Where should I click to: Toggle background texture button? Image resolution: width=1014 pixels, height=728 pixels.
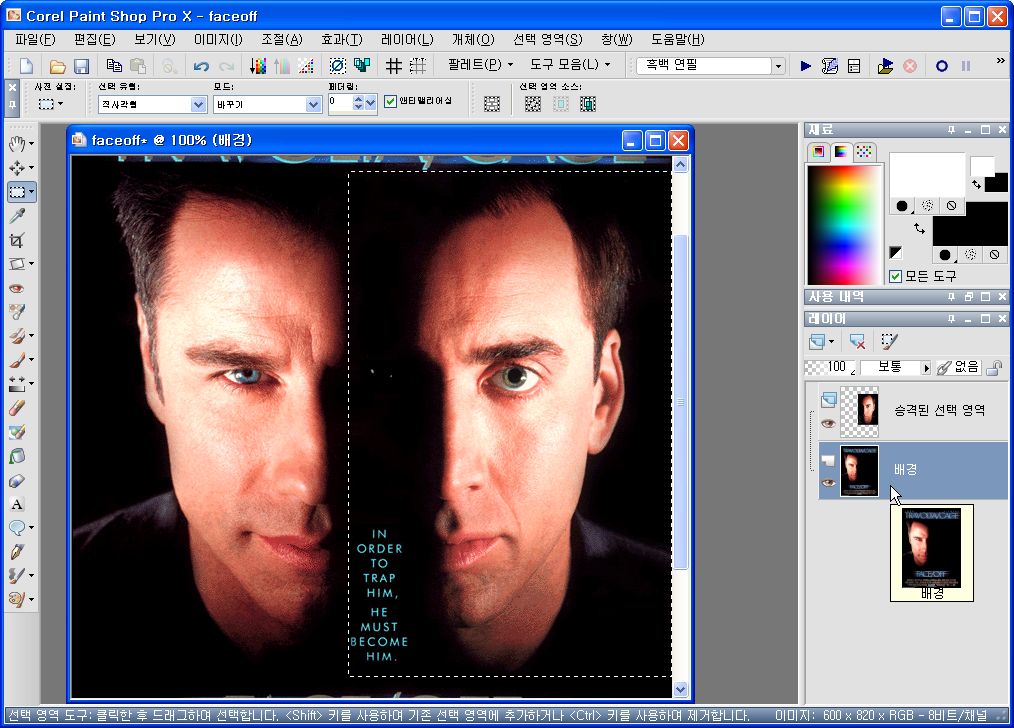(971, 254)
